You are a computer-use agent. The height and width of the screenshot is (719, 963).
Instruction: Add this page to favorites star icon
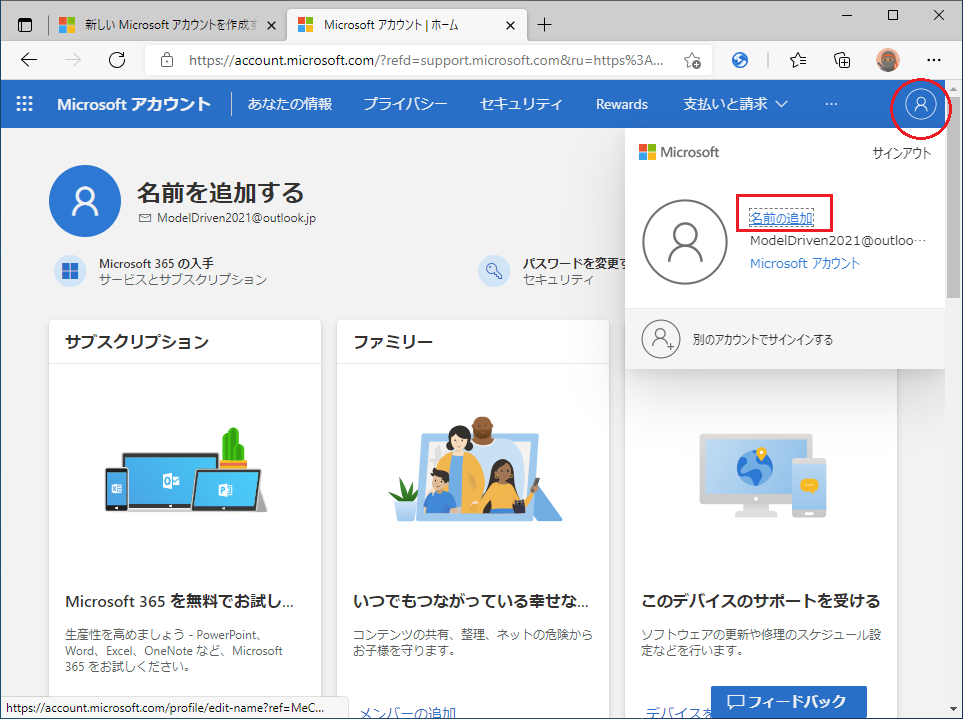[692, 60]
